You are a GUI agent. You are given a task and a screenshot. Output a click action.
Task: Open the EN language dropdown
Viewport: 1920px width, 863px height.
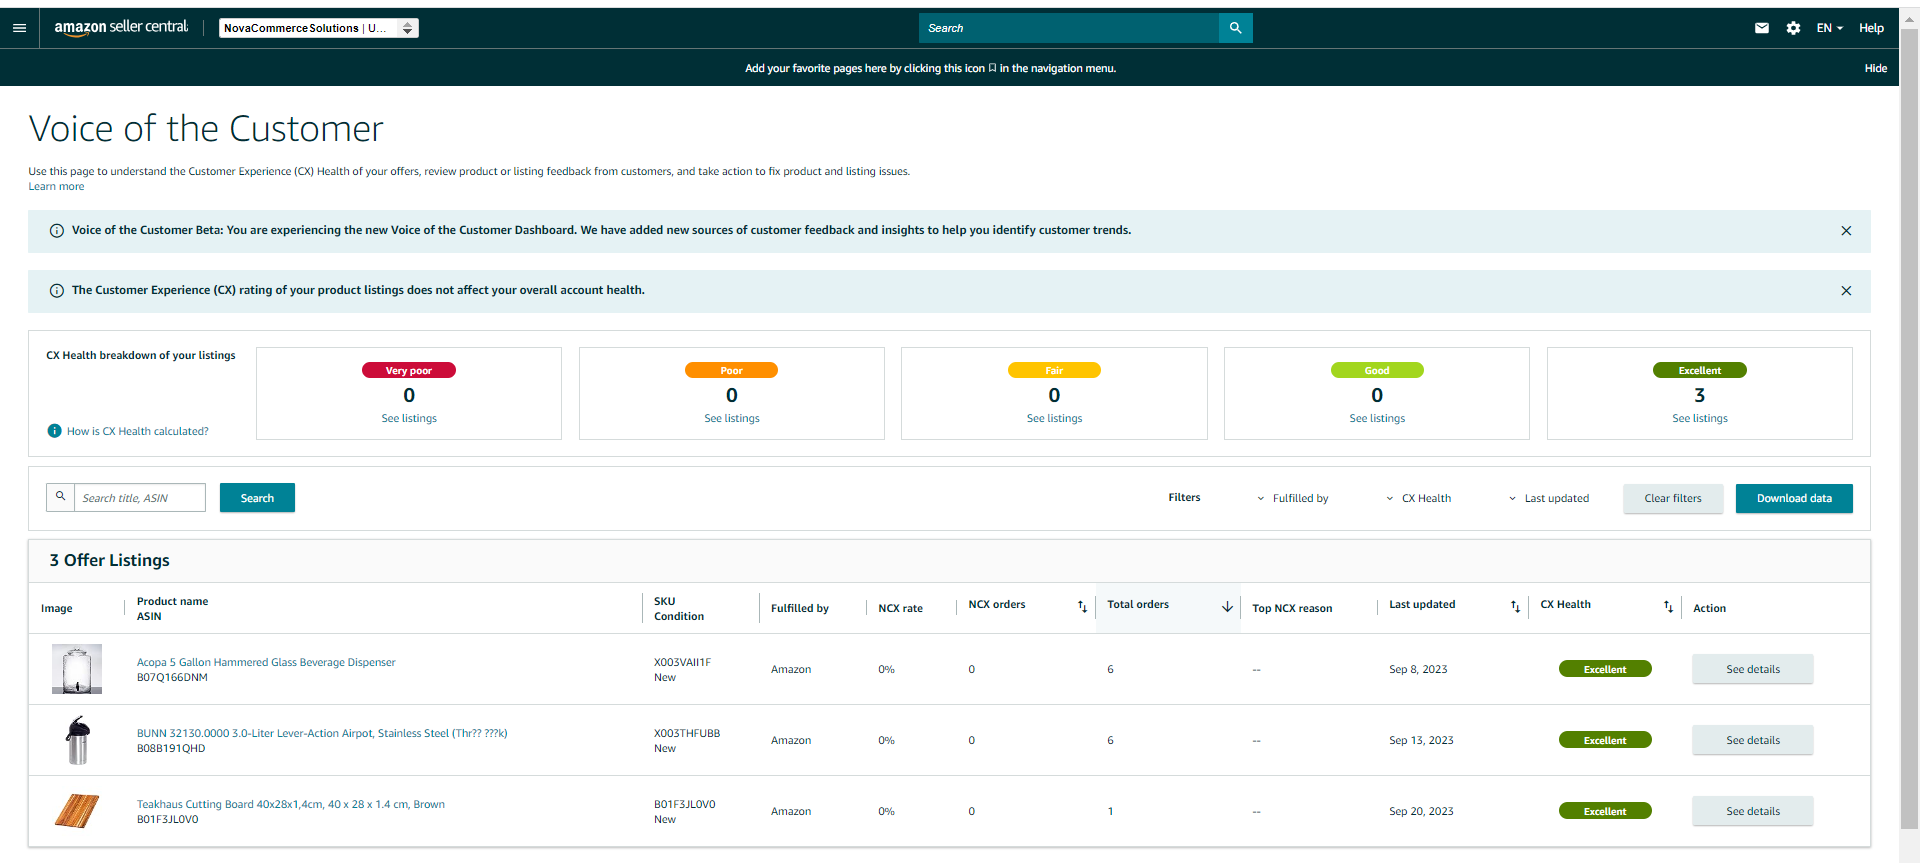pos(1829,28)
